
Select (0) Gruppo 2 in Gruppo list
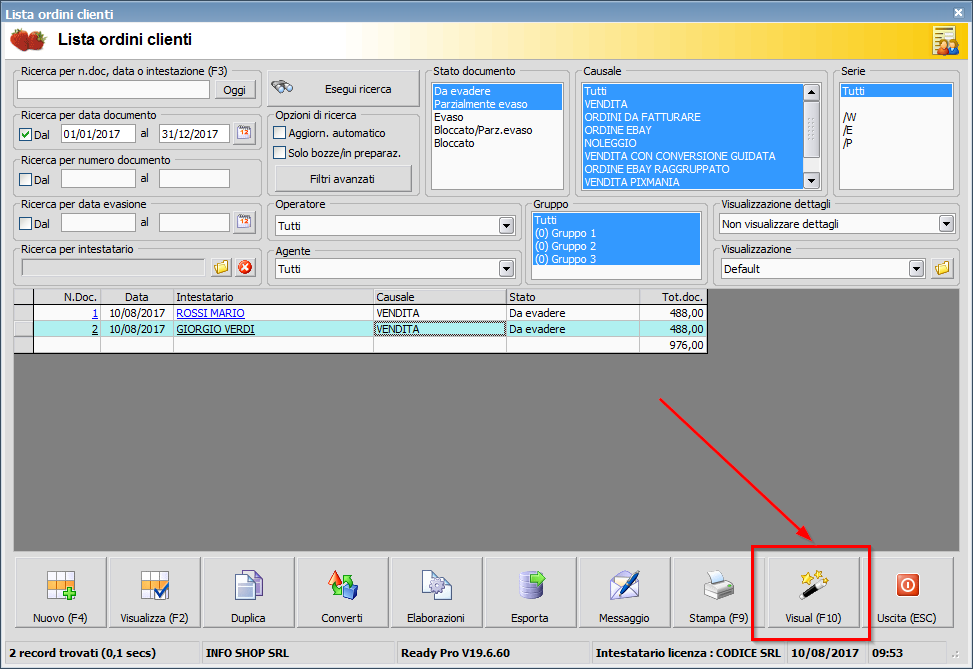pos(616,246)
